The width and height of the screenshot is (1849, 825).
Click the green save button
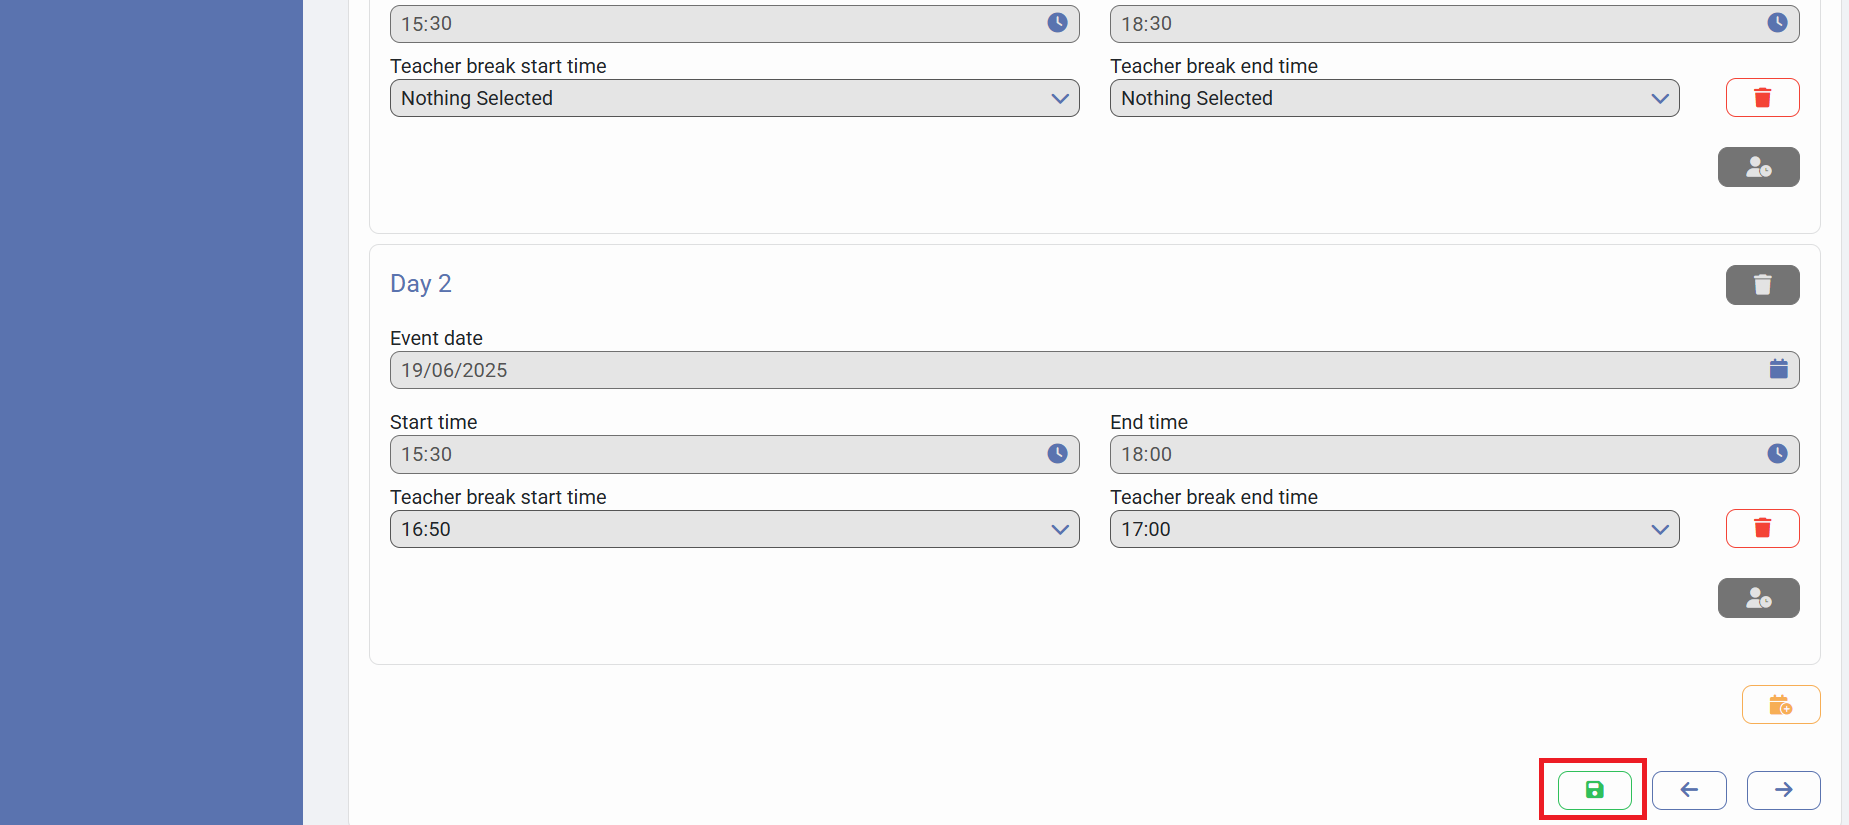click(1594, 790)
